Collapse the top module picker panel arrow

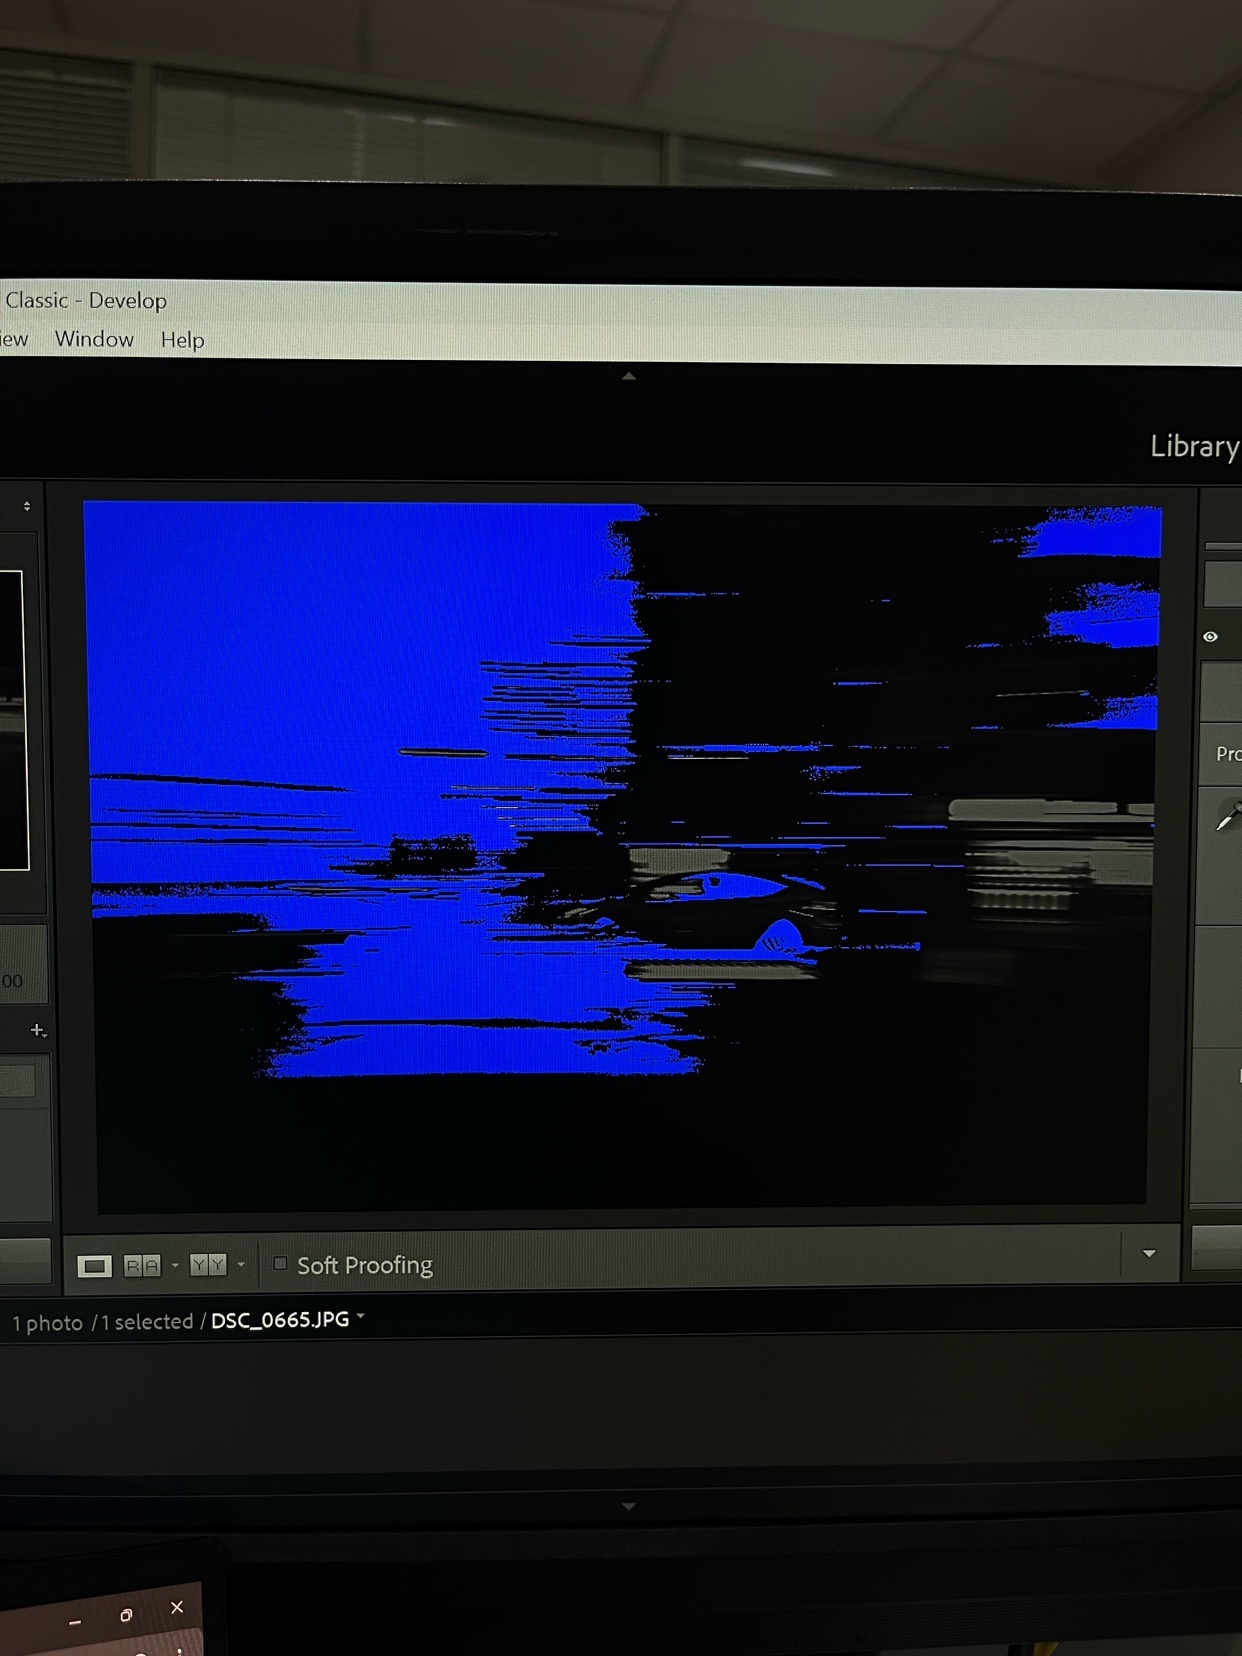pos(629,377)
